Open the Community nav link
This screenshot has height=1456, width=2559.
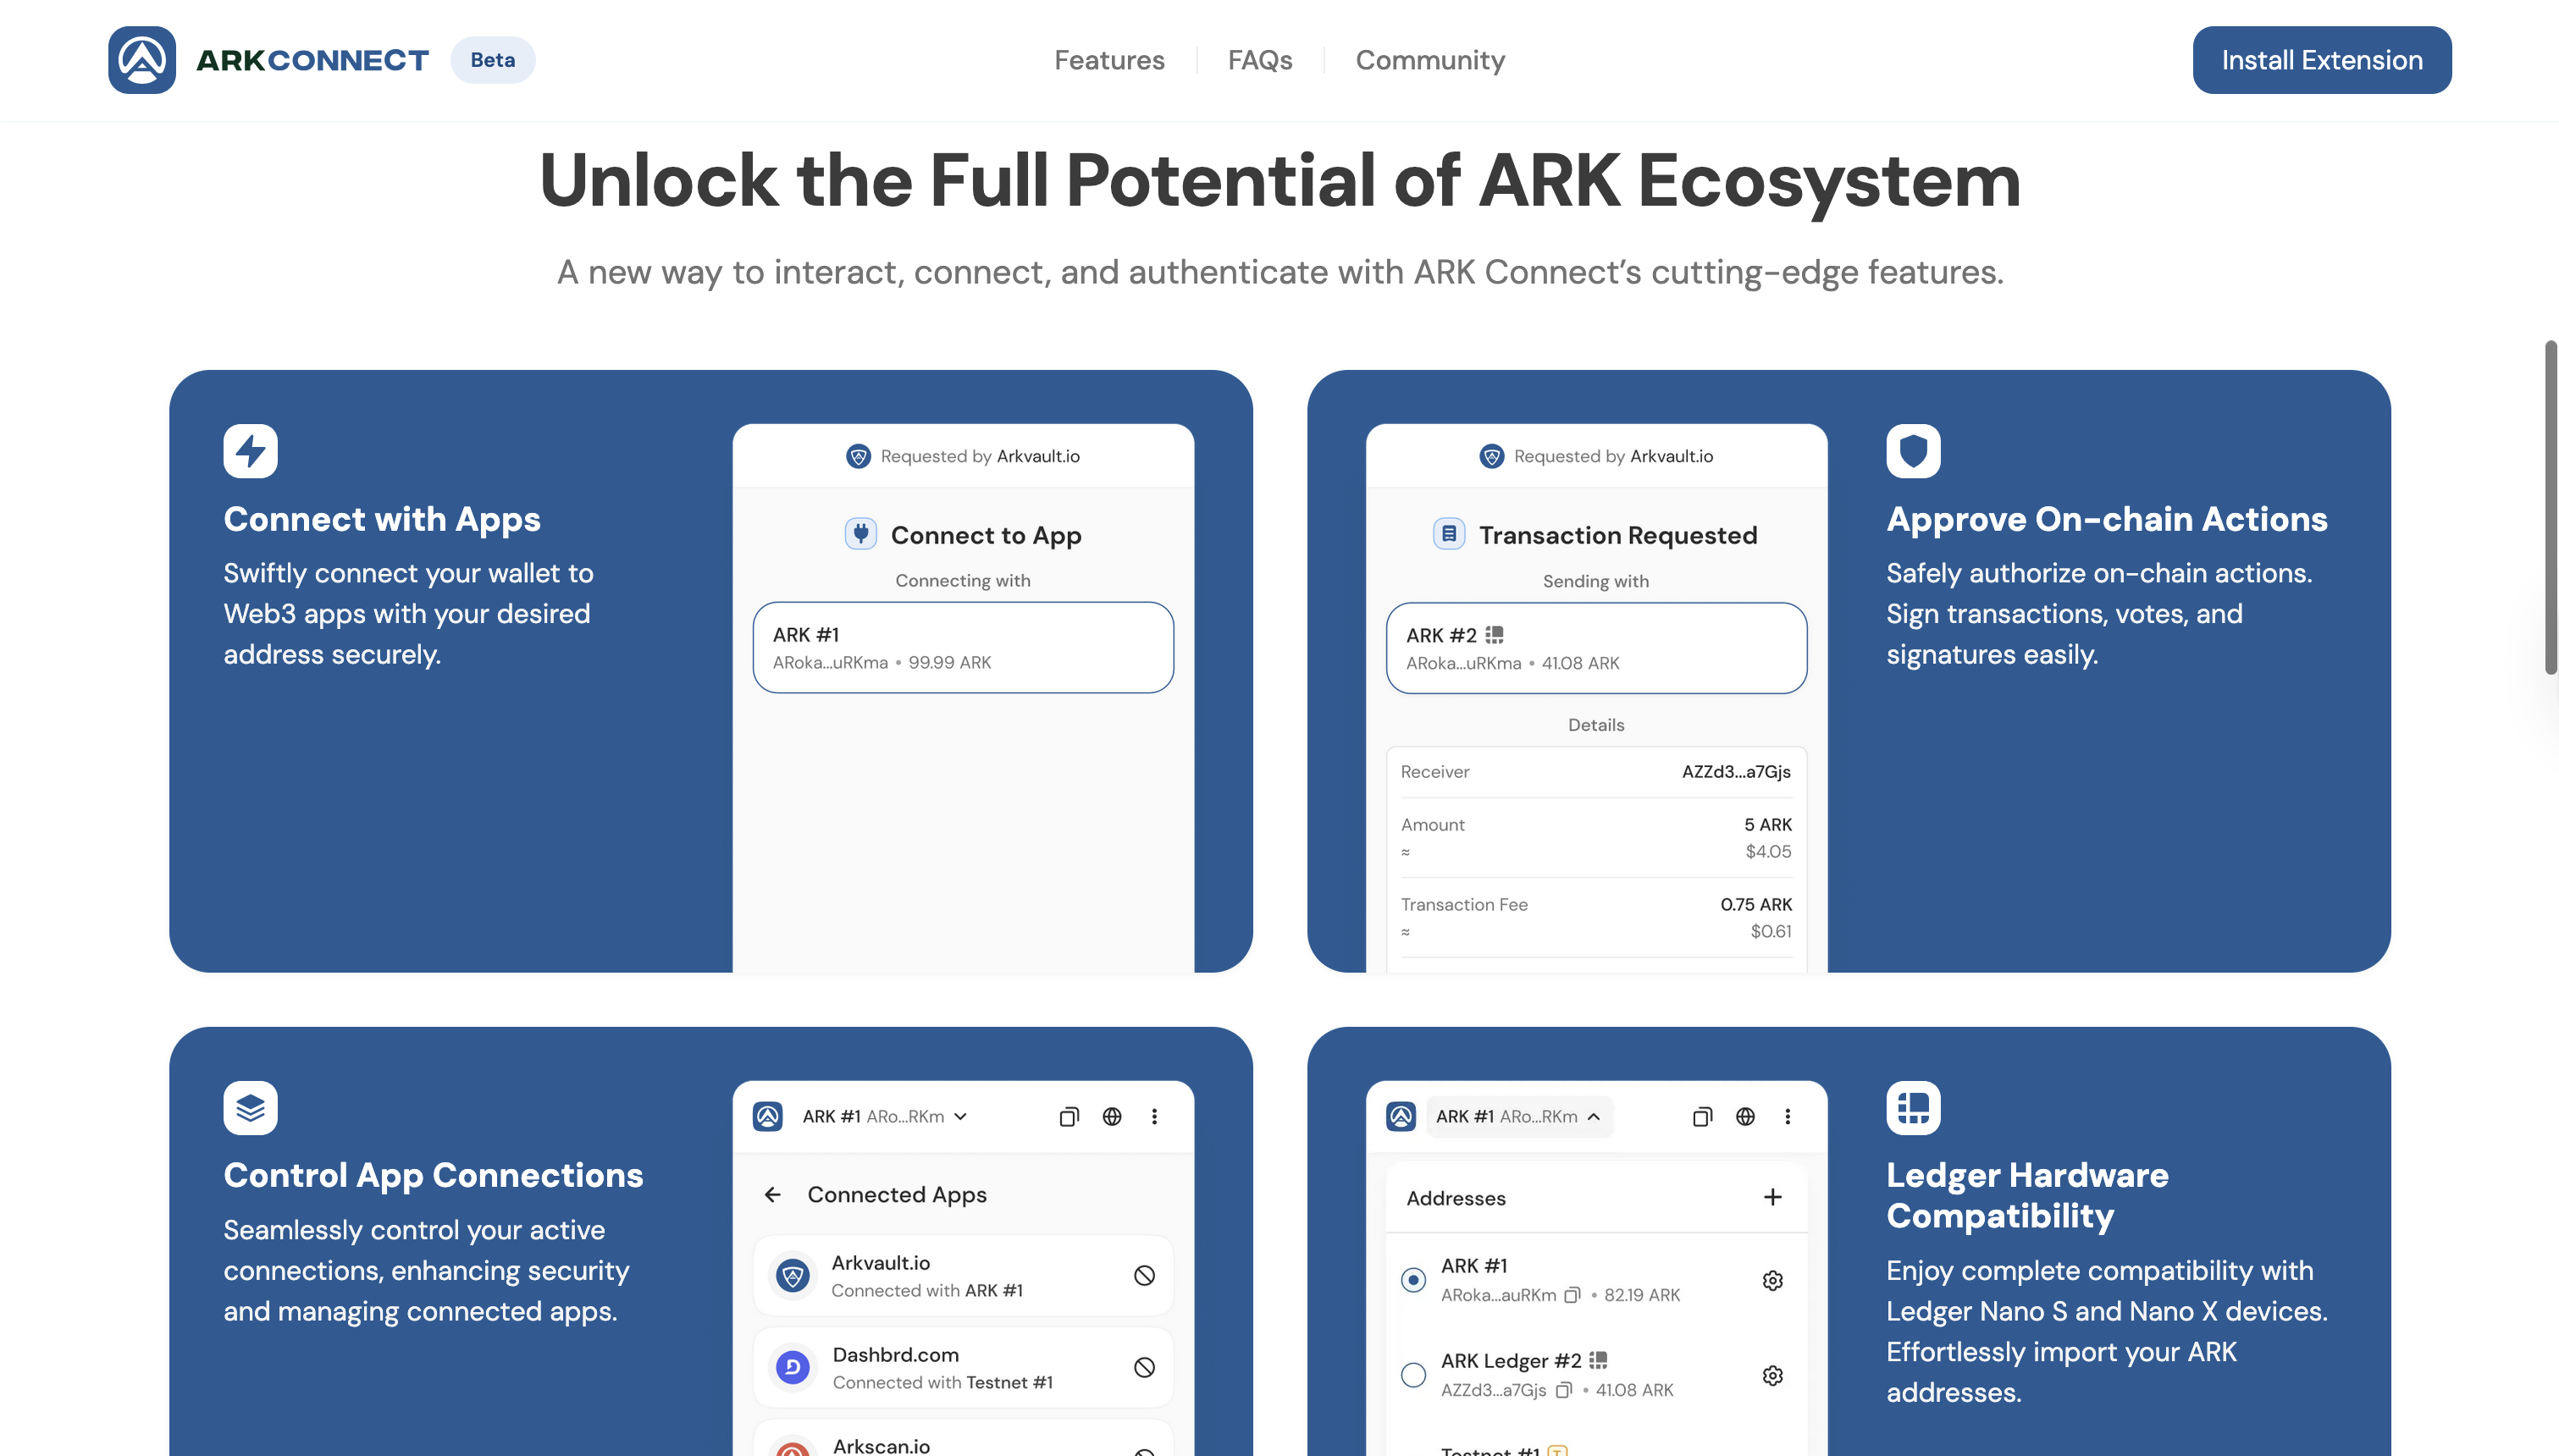click(x=1430, y=60)
